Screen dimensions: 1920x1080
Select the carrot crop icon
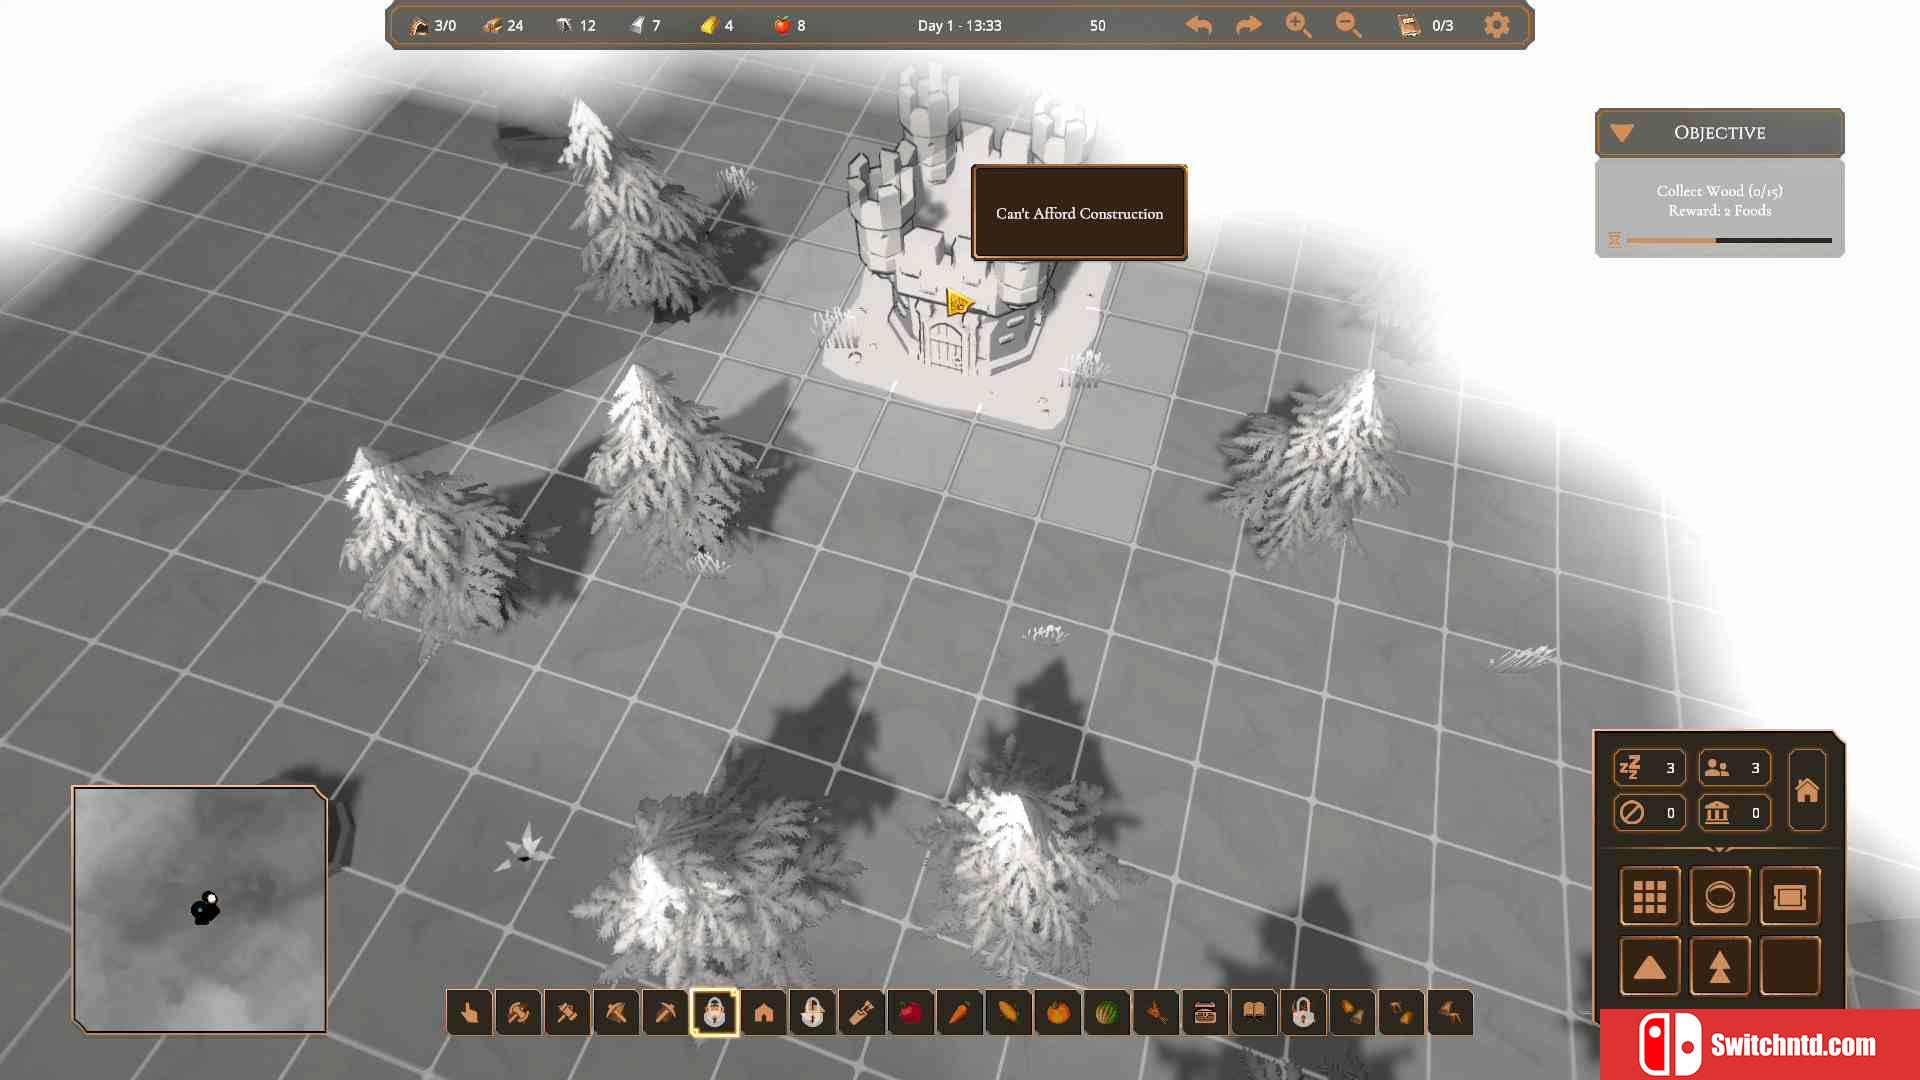tap(959, 1013)
